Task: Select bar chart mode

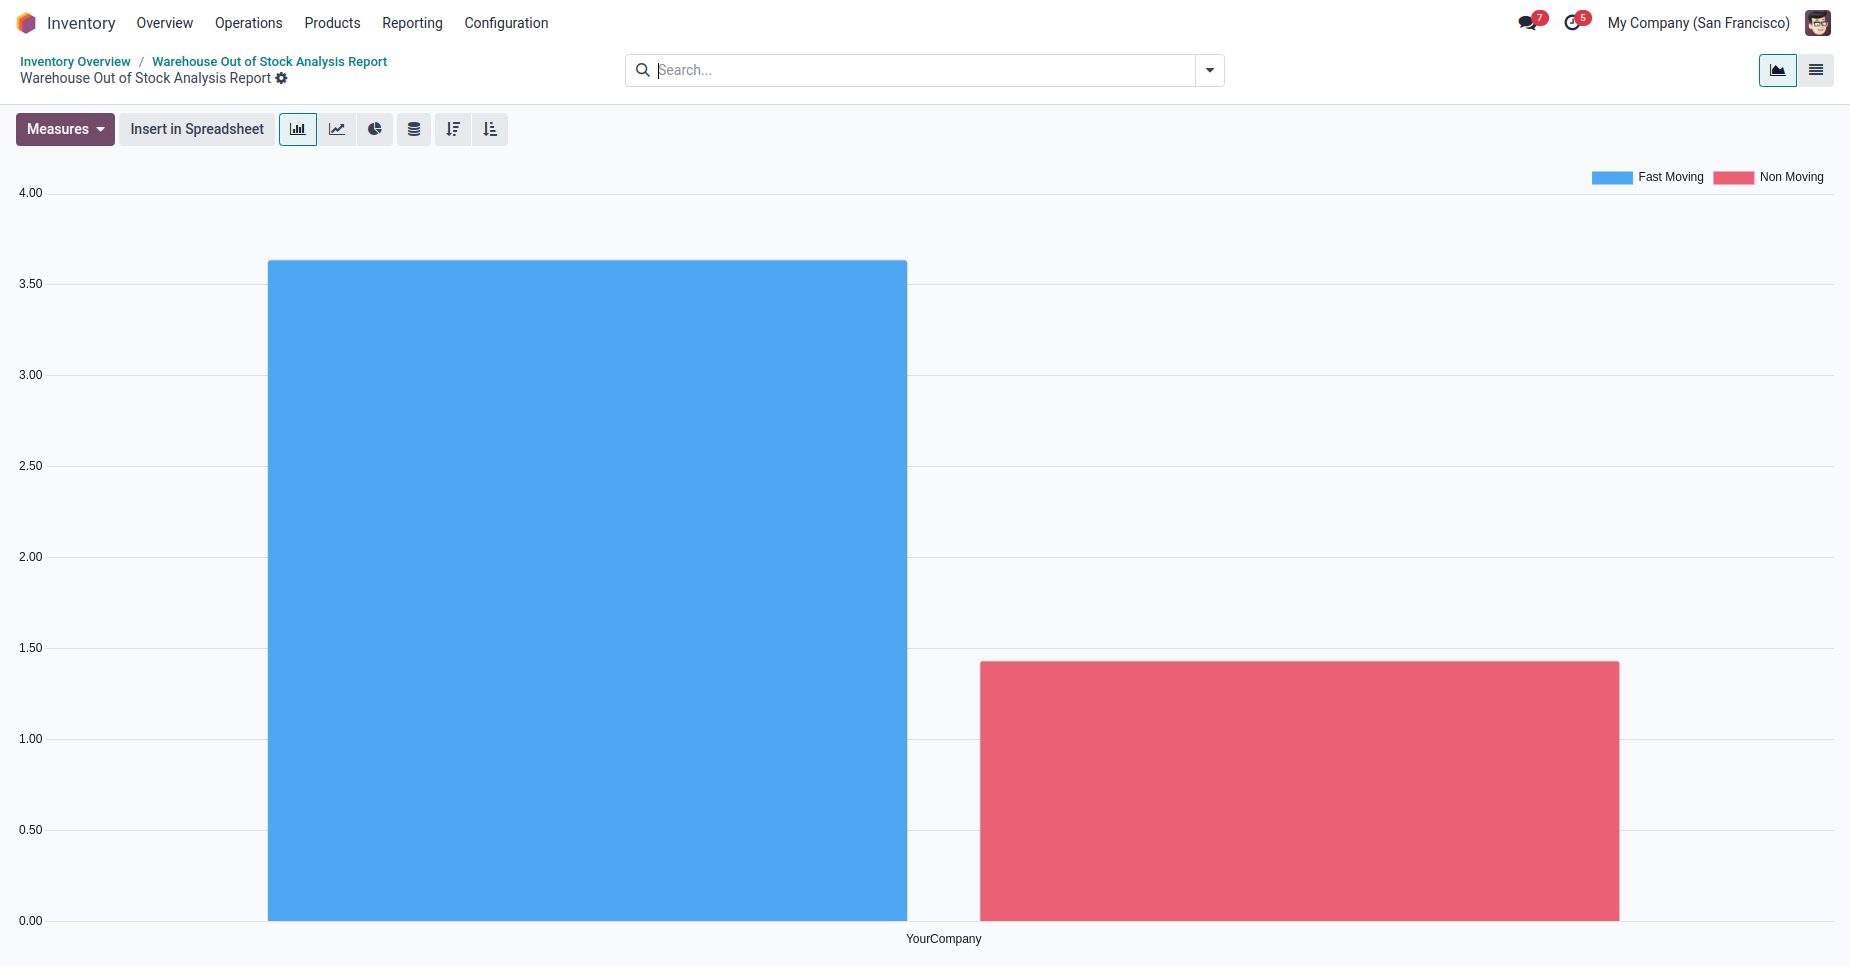Action: click(298, 129)
